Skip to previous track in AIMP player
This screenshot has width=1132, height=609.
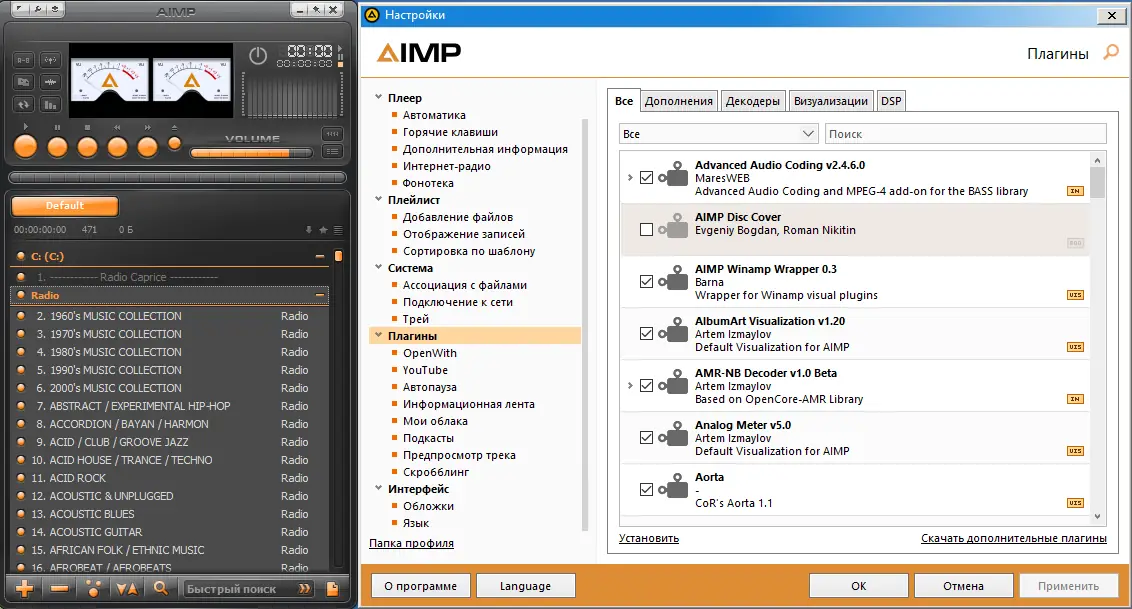pyautogui.click(x=117, y=147)
